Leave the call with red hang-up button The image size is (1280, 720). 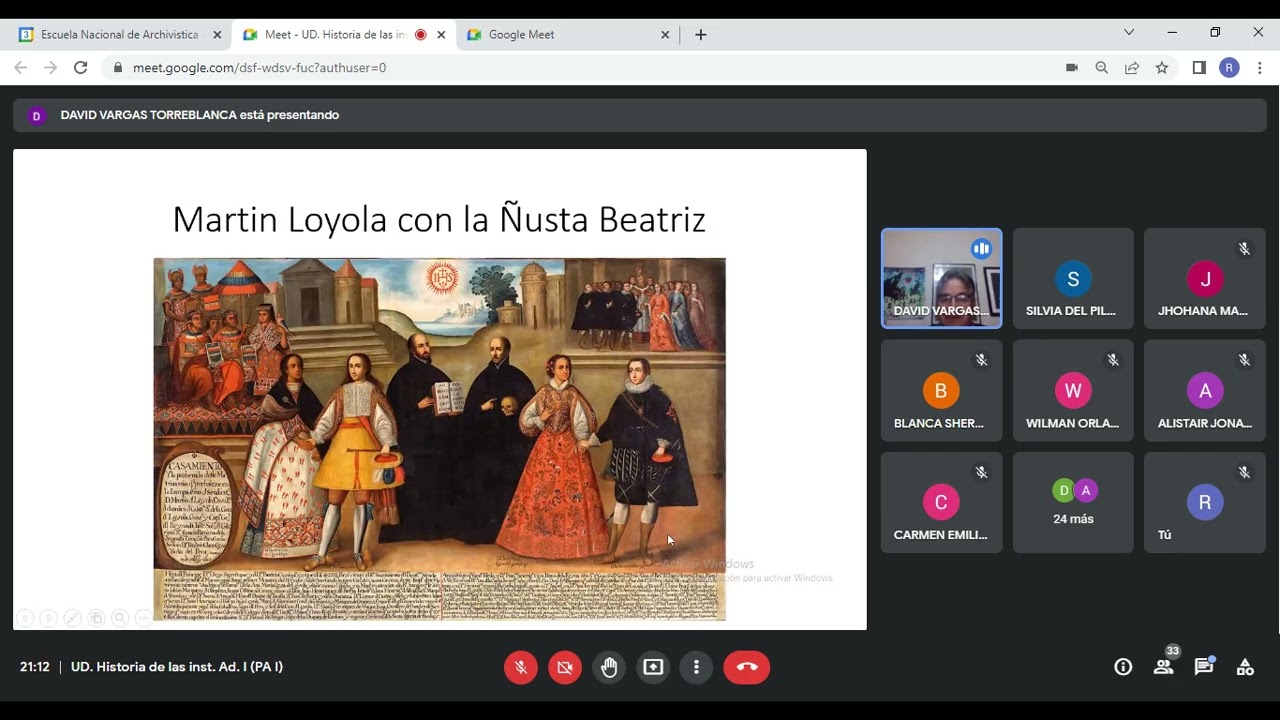point(747,667)
